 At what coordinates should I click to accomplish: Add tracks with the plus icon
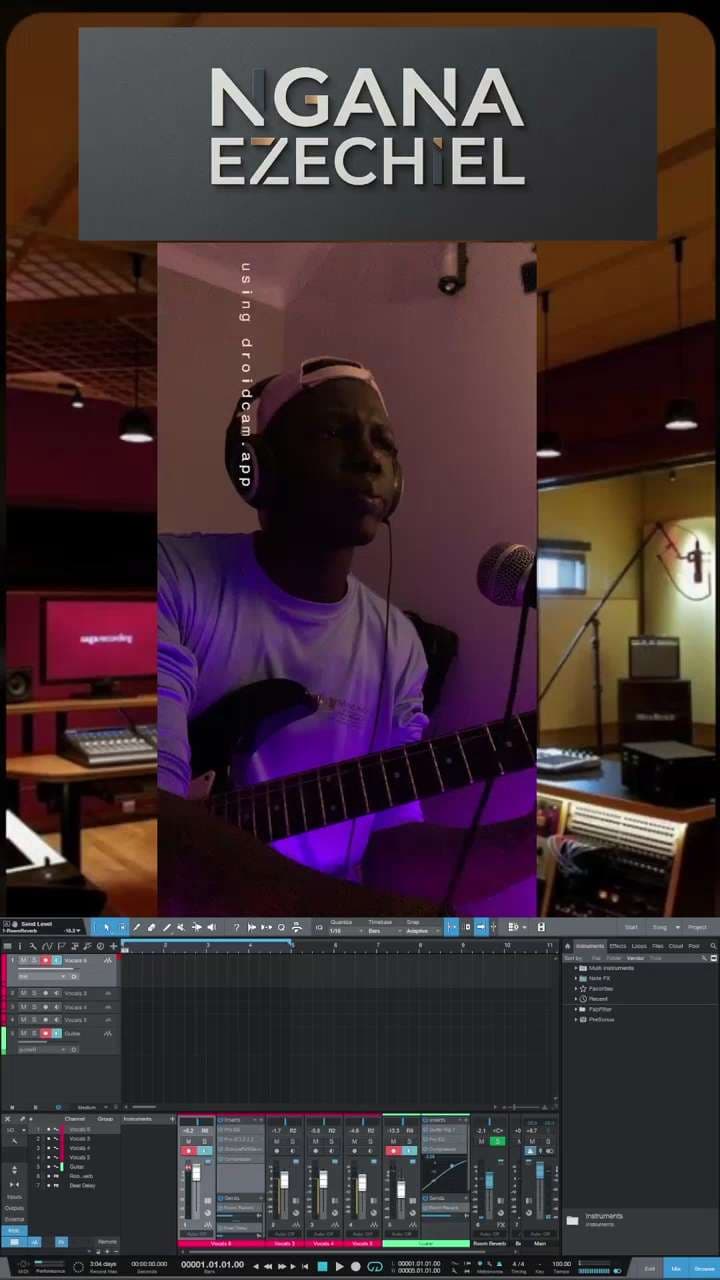(113, 946)
